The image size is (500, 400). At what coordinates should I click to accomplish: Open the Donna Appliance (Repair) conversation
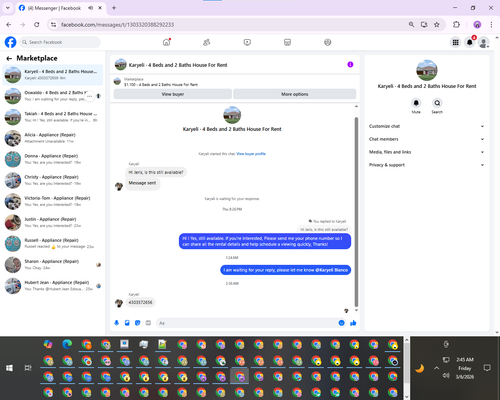pyautogui.click(x=53, y=159)
